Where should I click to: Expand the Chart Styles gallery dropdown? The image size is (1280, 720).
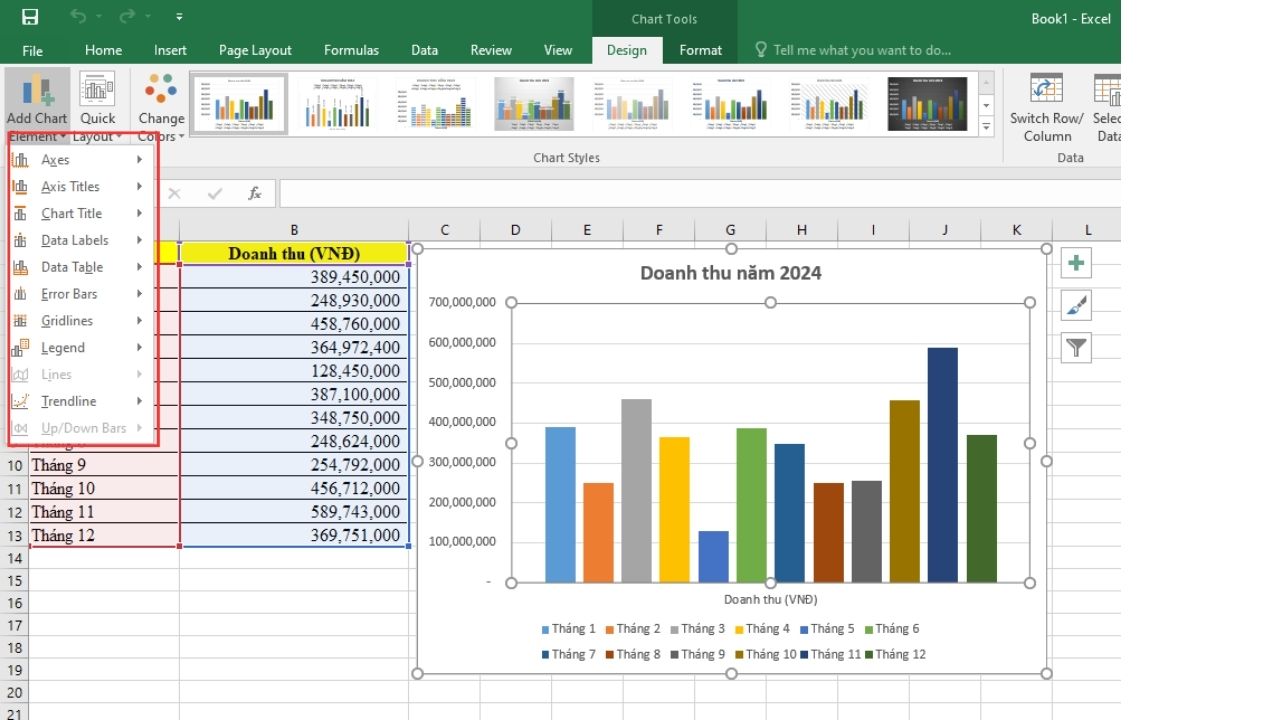986,127
